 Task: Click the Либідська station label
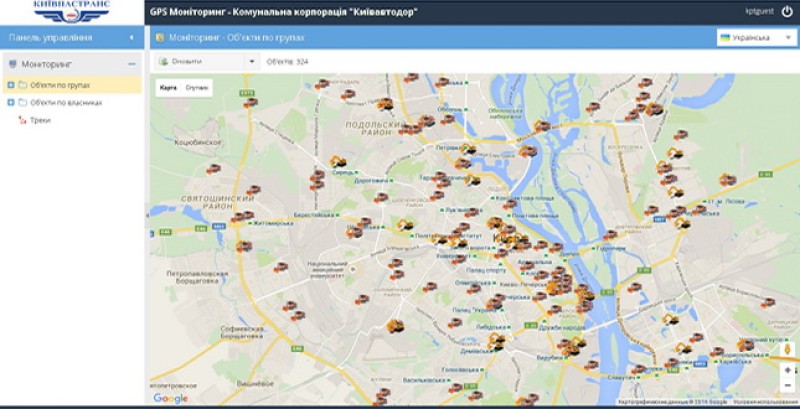pos(491,327)
